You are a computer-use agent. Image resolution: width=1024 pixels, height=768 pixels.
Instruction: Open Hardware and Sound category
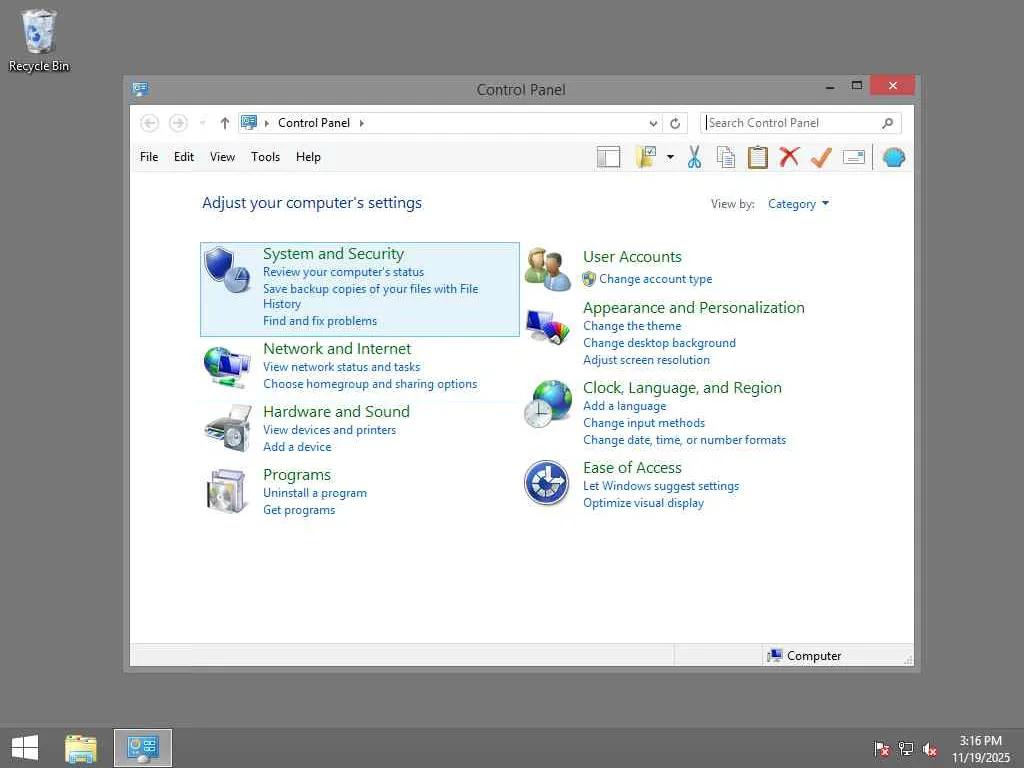click(336, 412)
